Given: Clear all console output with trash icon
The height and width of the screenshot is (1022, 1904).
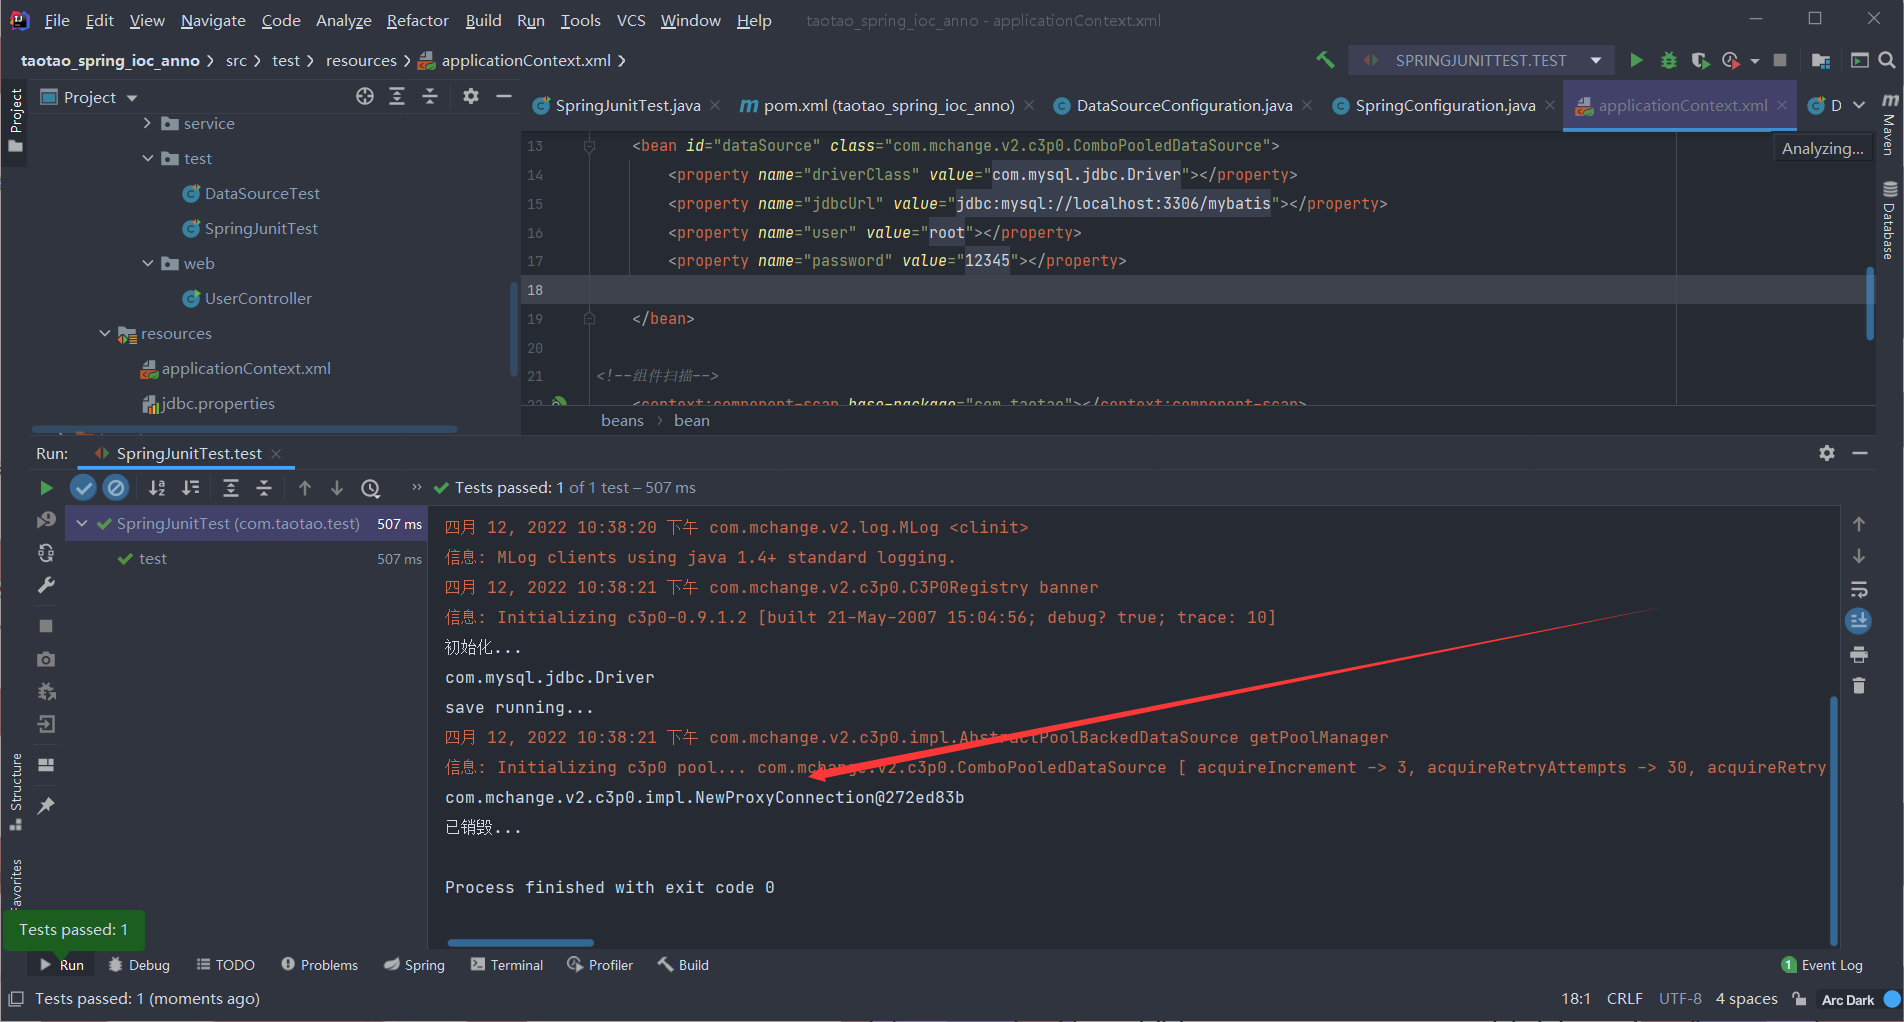Looking at the screenshot, I should 1859,686.
